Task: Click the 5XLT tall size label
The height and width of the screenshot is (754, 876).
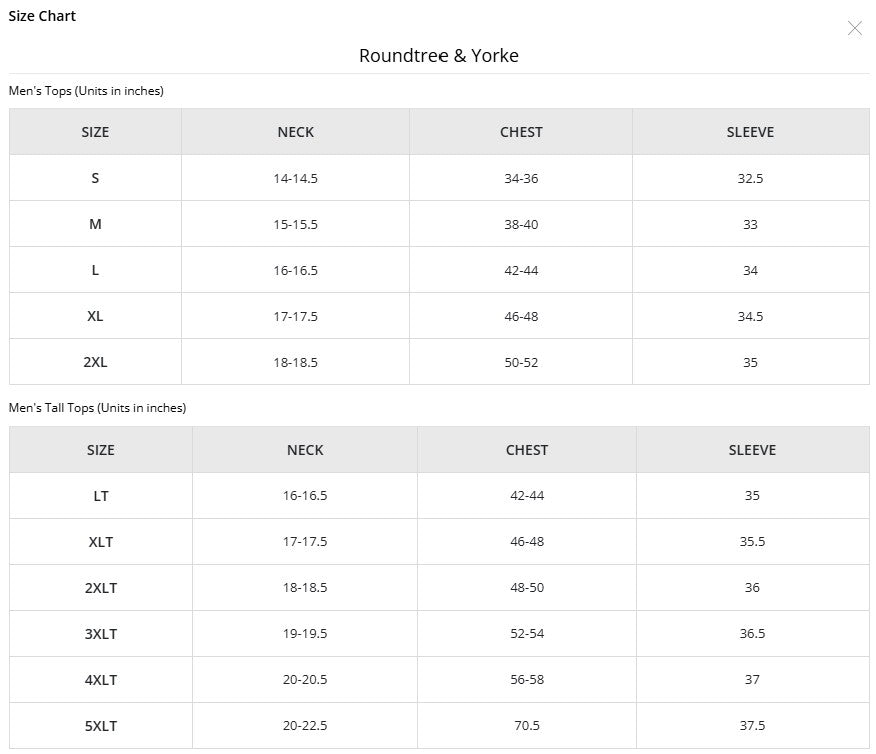Action: [101, 726]
